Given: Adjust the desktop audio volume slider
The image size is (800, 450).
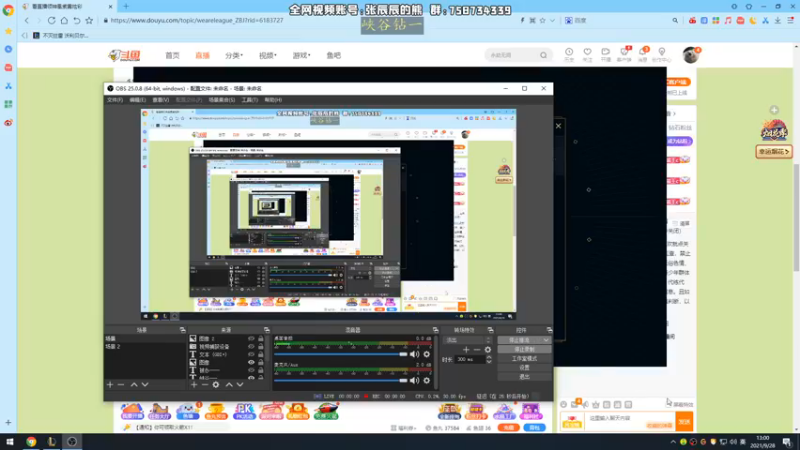Looking at the screenshot, I should point(340,354).
